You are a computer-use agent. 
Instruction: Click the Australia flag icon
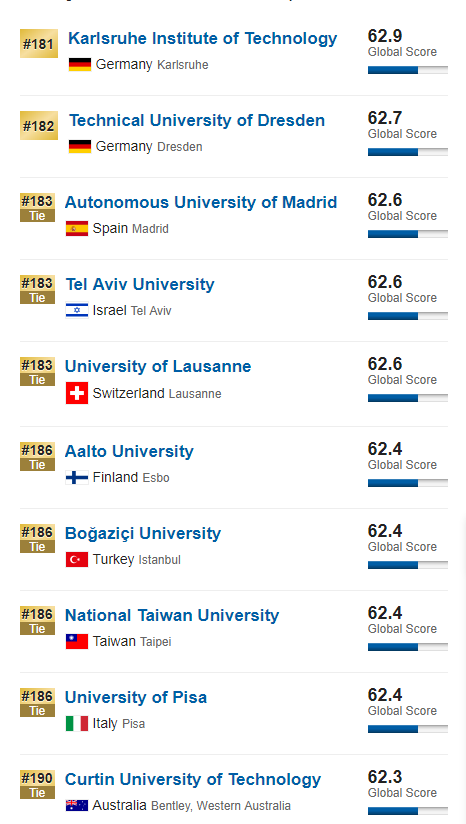tap(77, 805)
